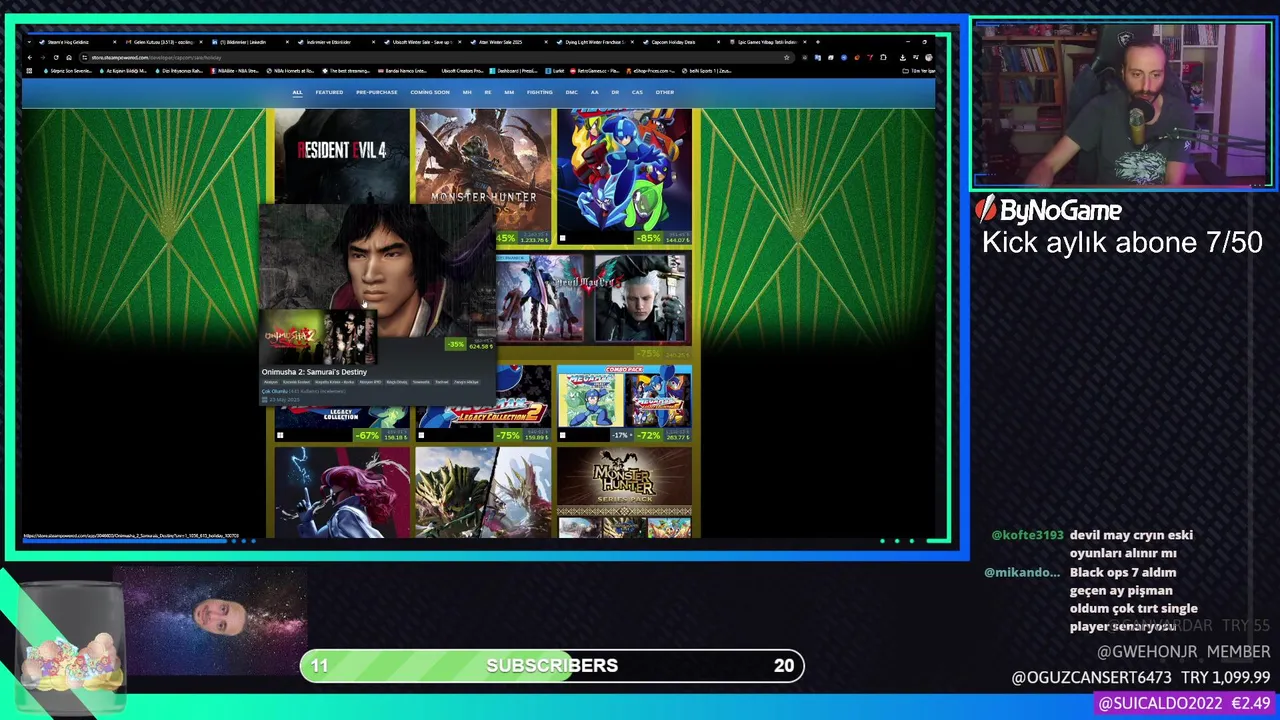
Task: Open the eShop-Prices.com bookmark
Action: pyautogui.click(x=652, y=71)
